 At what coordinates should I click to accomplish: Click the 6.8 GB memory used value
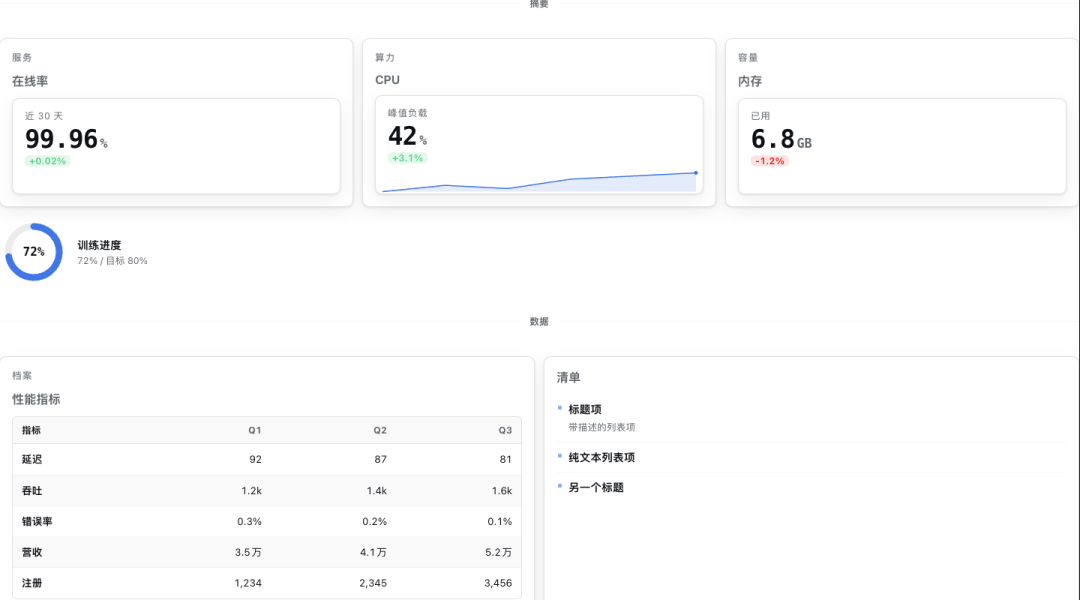point(782,139)
